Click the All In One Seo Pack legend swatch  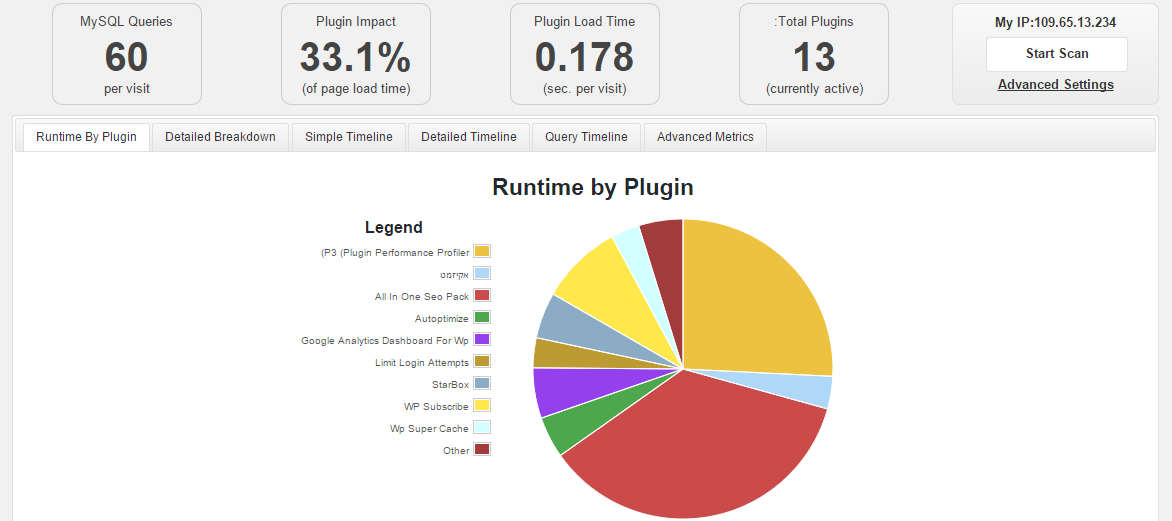(x=482, y=296)
